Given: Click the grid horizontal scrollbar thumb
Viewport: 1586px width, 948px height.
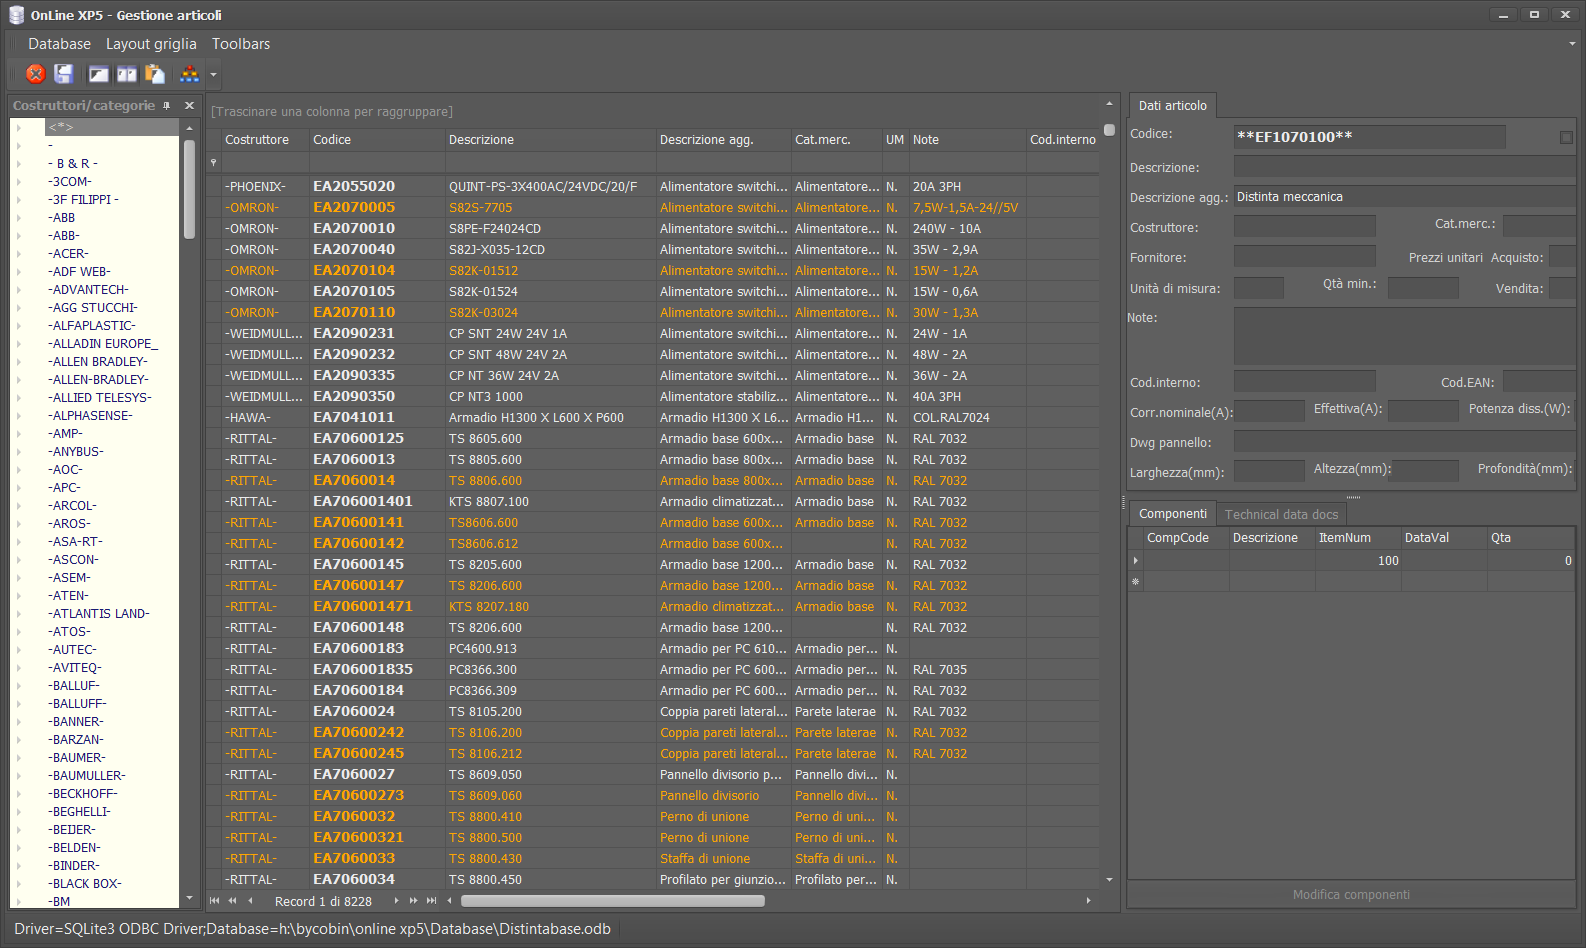Looking at the screenshot, I should [x=612, y=901].
